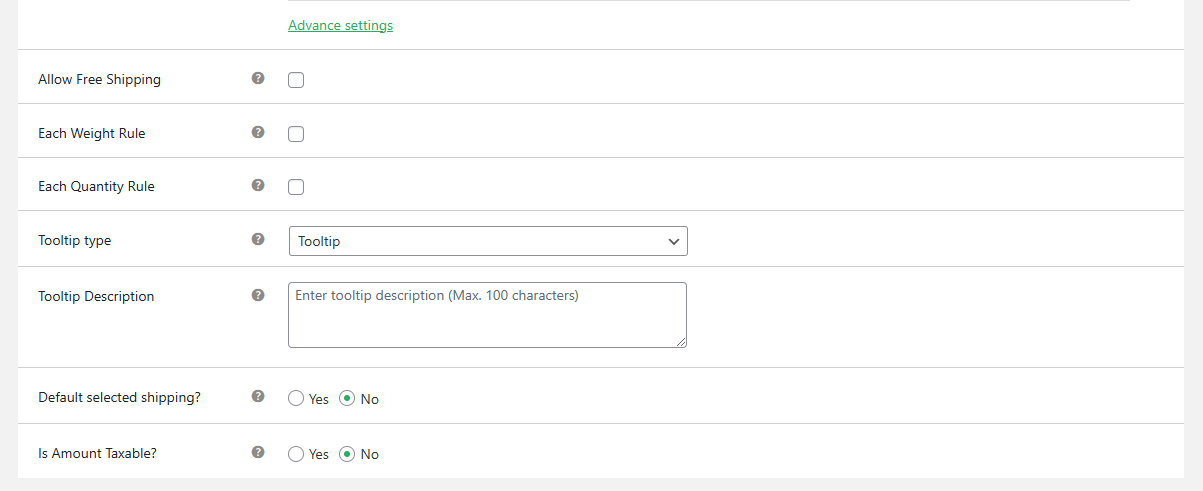Viewport: 1203px width, 491px height.
Task: Click the Default selected shipping? label
Action: tap(119, 397)
